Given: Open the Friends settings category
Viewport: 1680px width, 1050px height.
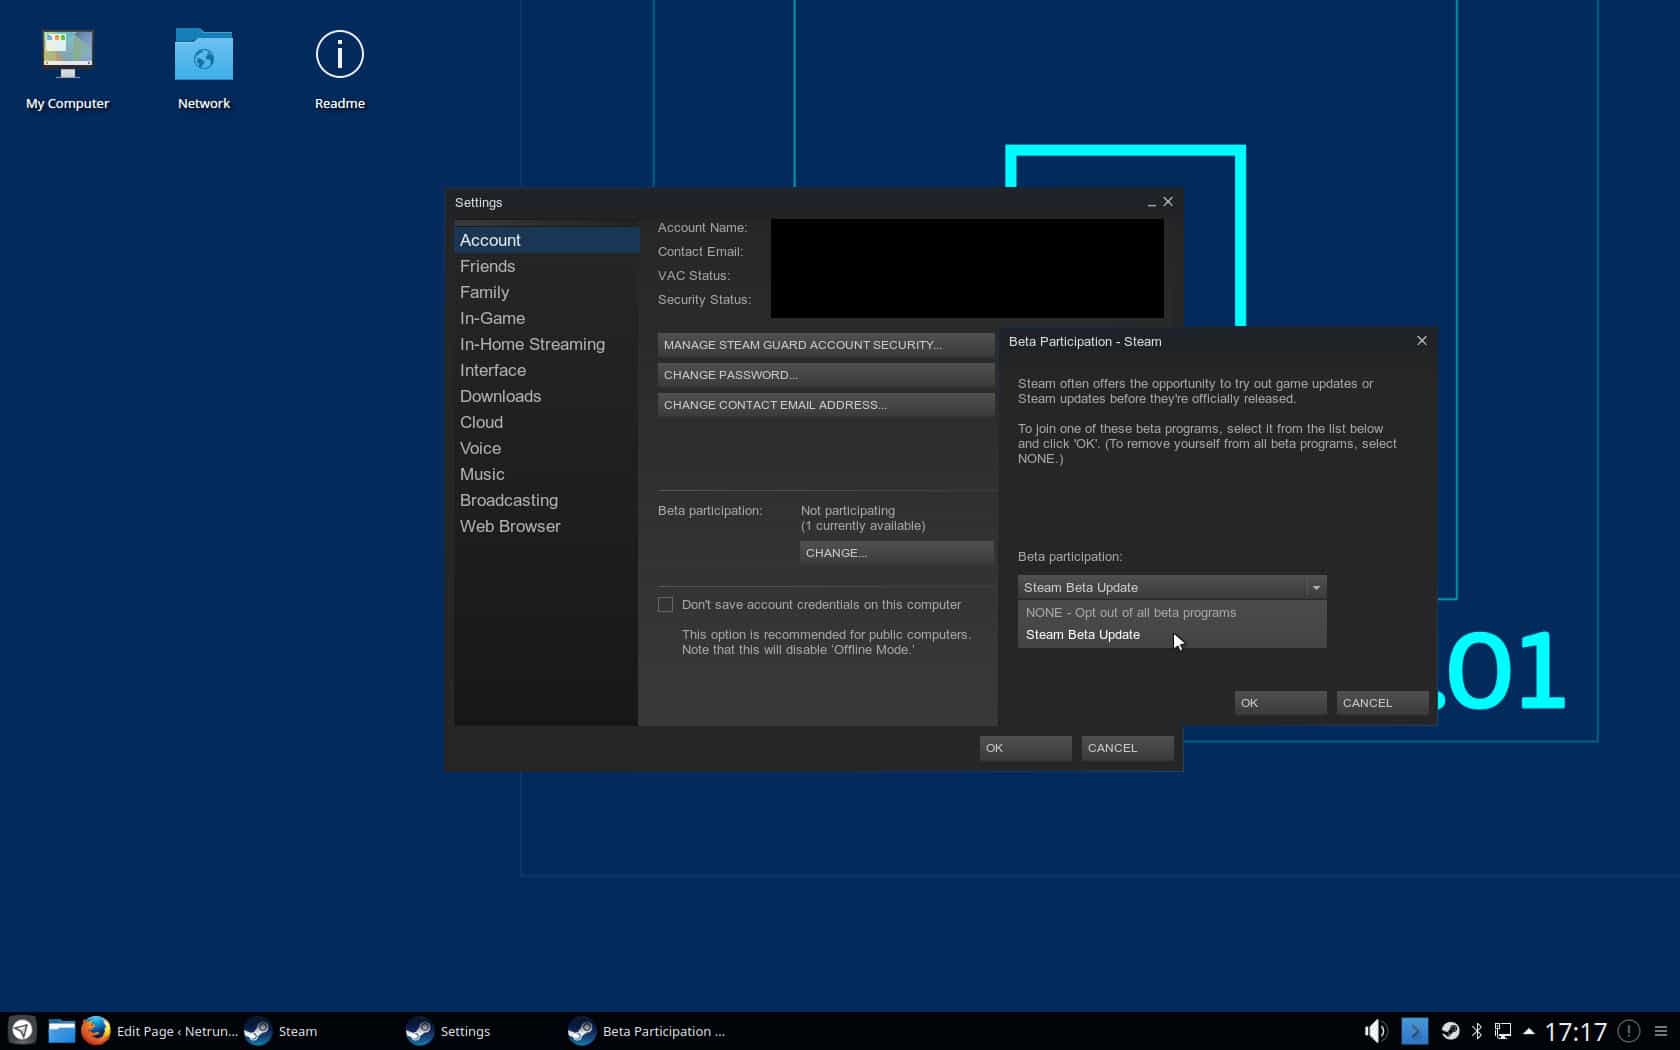Looking at the screenshot, I should 546,266.
